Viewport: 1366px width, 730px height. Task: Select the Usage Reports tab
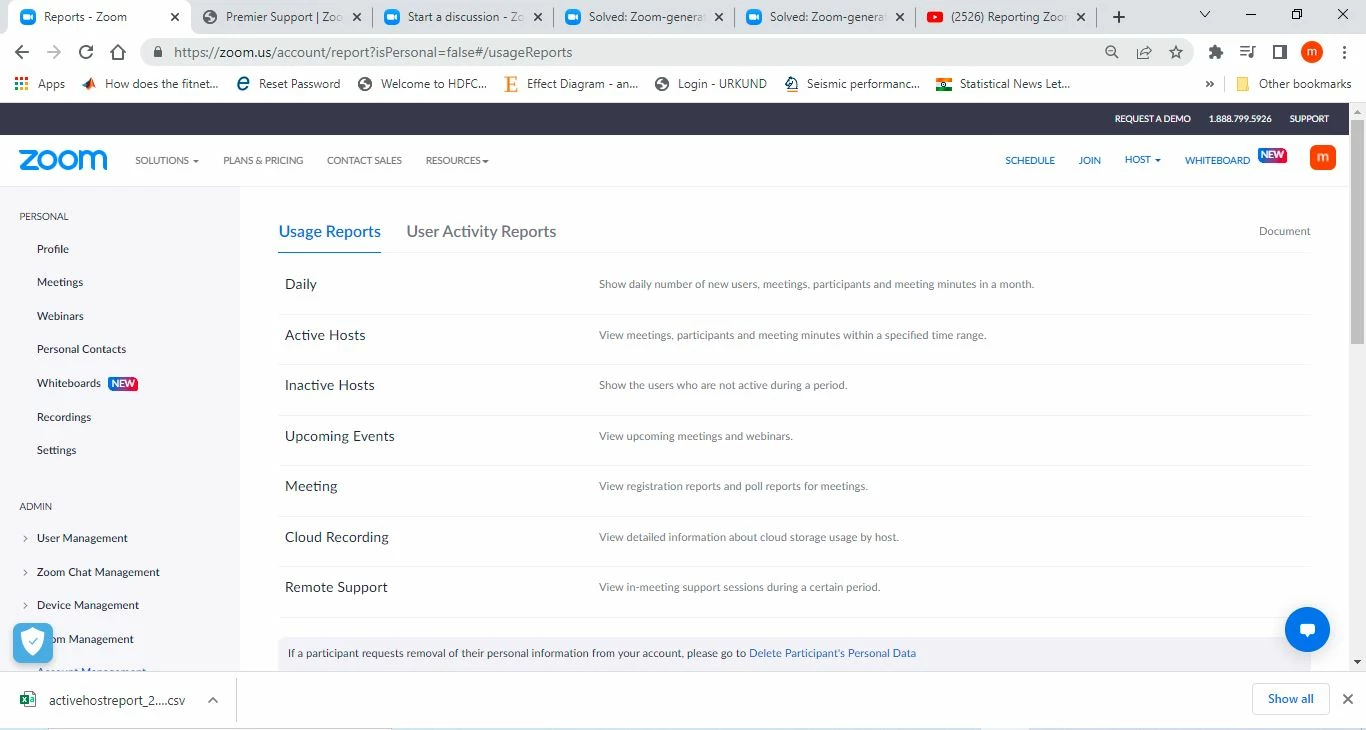(x=329, y=231)
